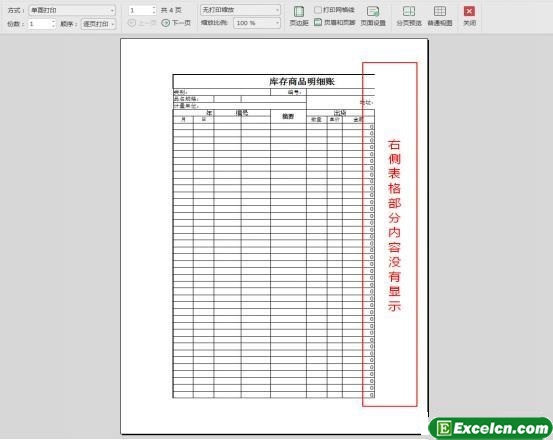This screenshot has height=440, width=553.
Task: Open the 无打印缩放 scaling dropdown
Action: coord(241,10)
